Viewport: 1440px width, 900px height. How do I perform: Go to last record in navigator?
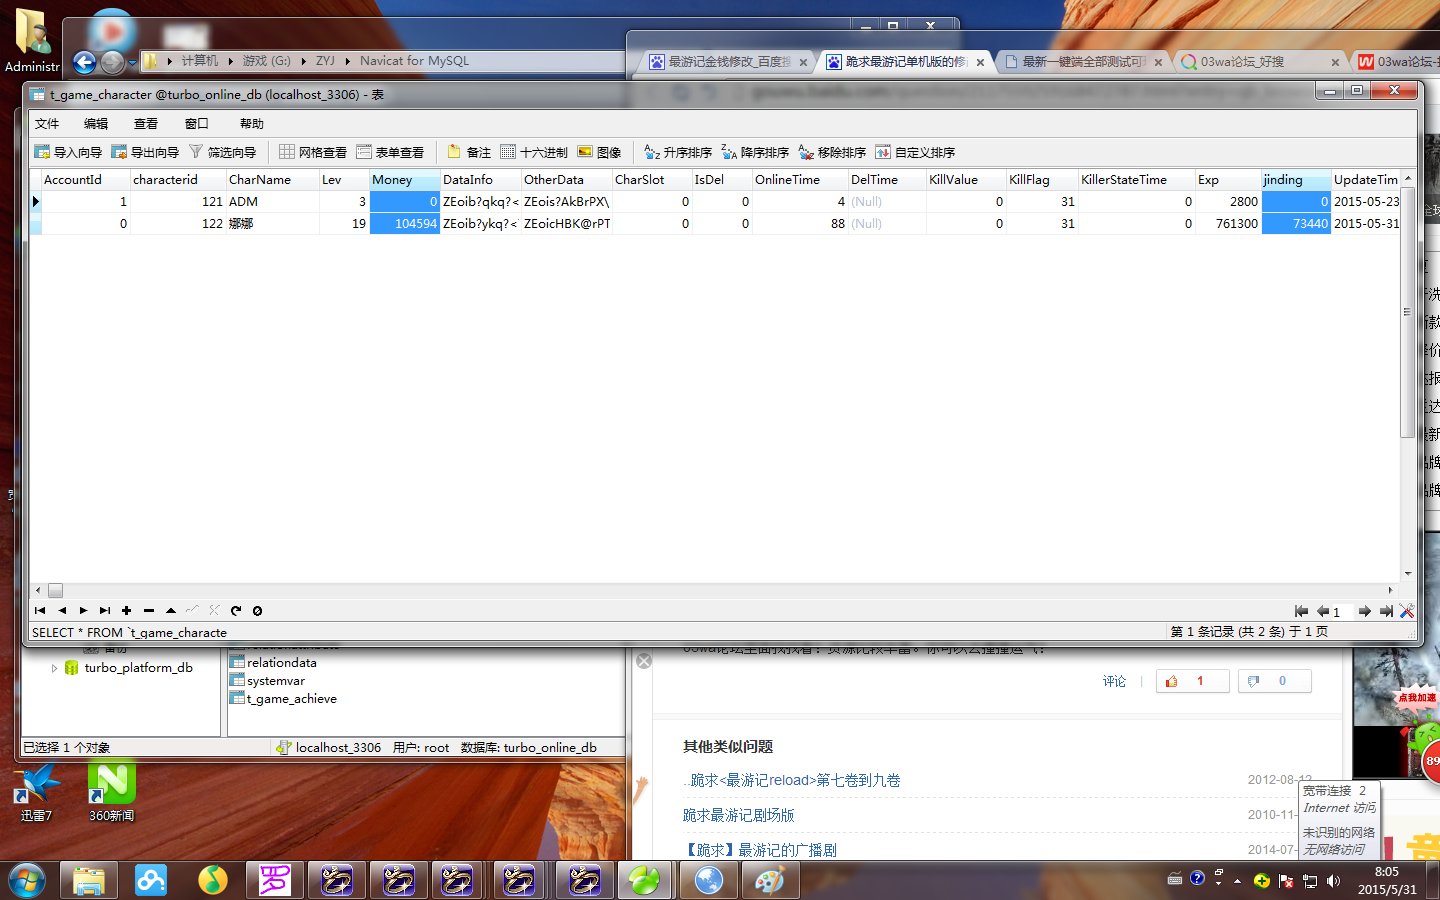pyautogui.click(x=105, y=610)
